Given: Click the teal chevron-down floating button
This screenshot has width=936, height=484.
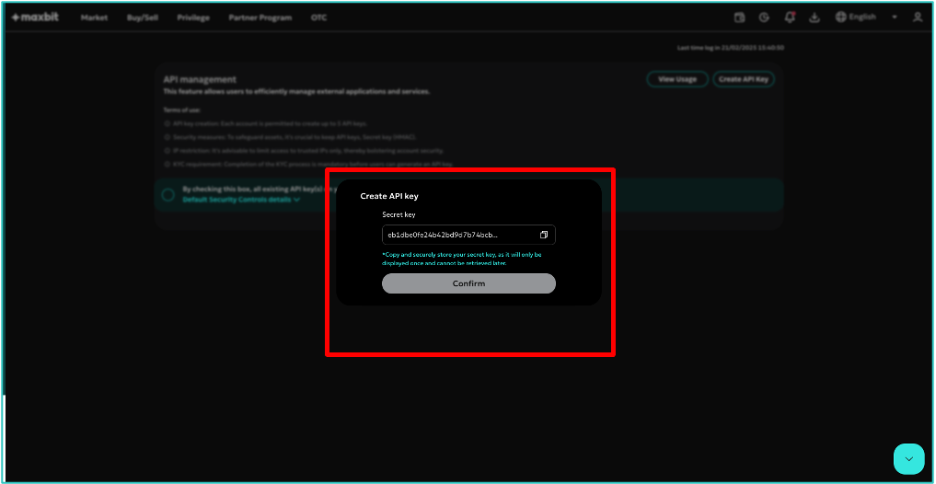Looking at the screenshot, I should (x=908, y=459).
